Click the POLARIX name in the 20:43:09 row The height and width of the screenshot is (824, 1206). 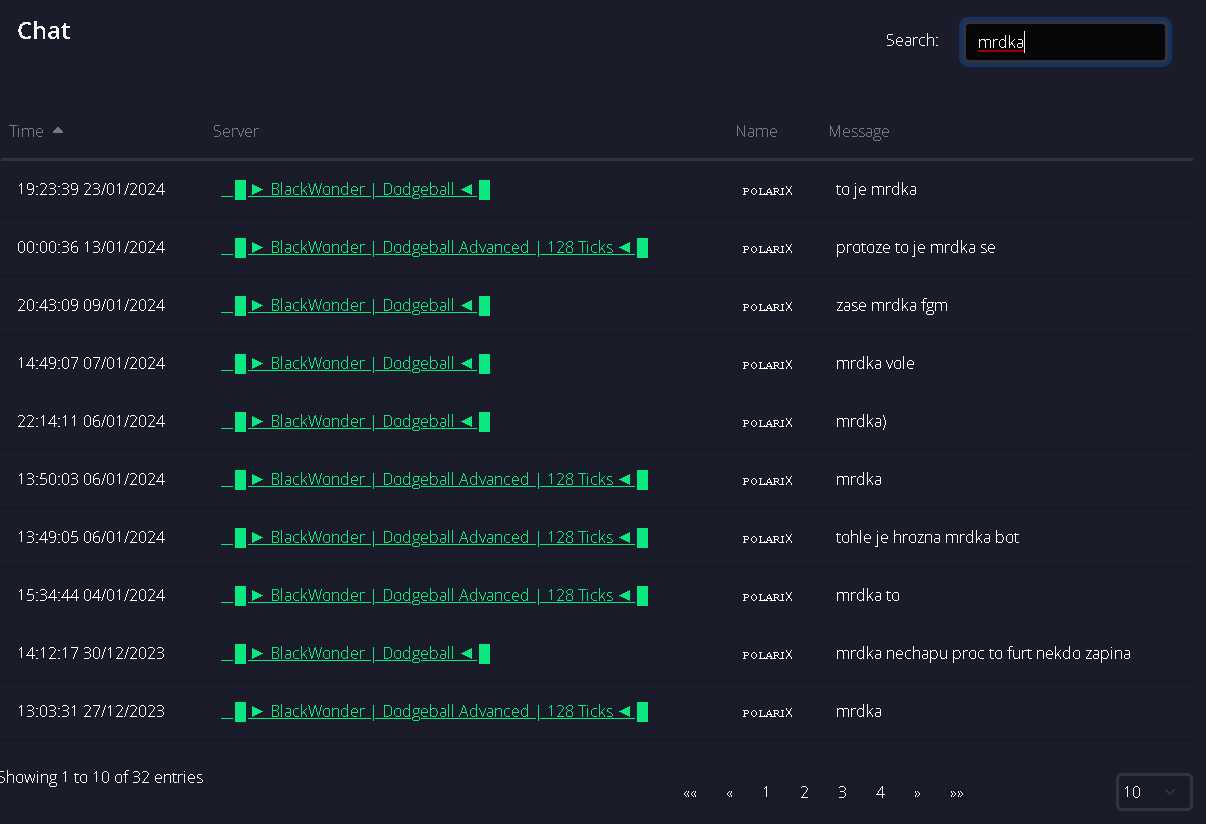(768, 307)
